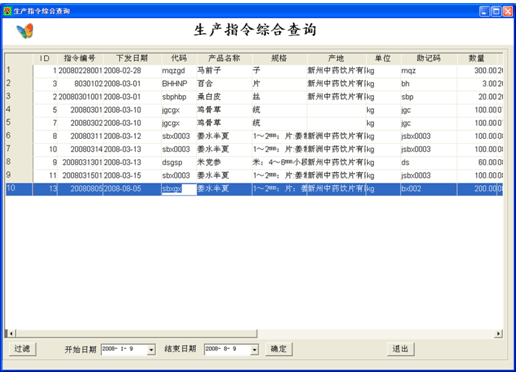Click quantity cell 200.00
The height and width of the screenshot is (376, 517).
pos(477,189)
